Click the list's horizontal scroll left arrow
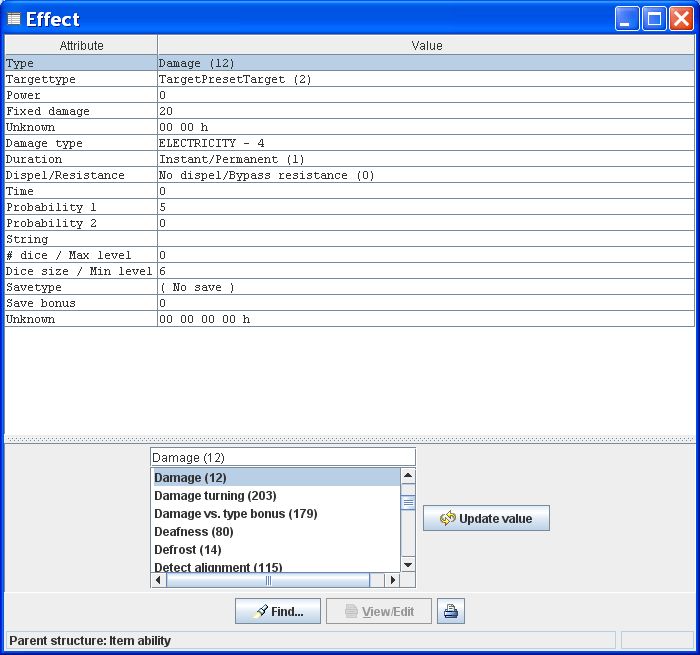Viewport: 700px width, 655px height. coord(158,580)
